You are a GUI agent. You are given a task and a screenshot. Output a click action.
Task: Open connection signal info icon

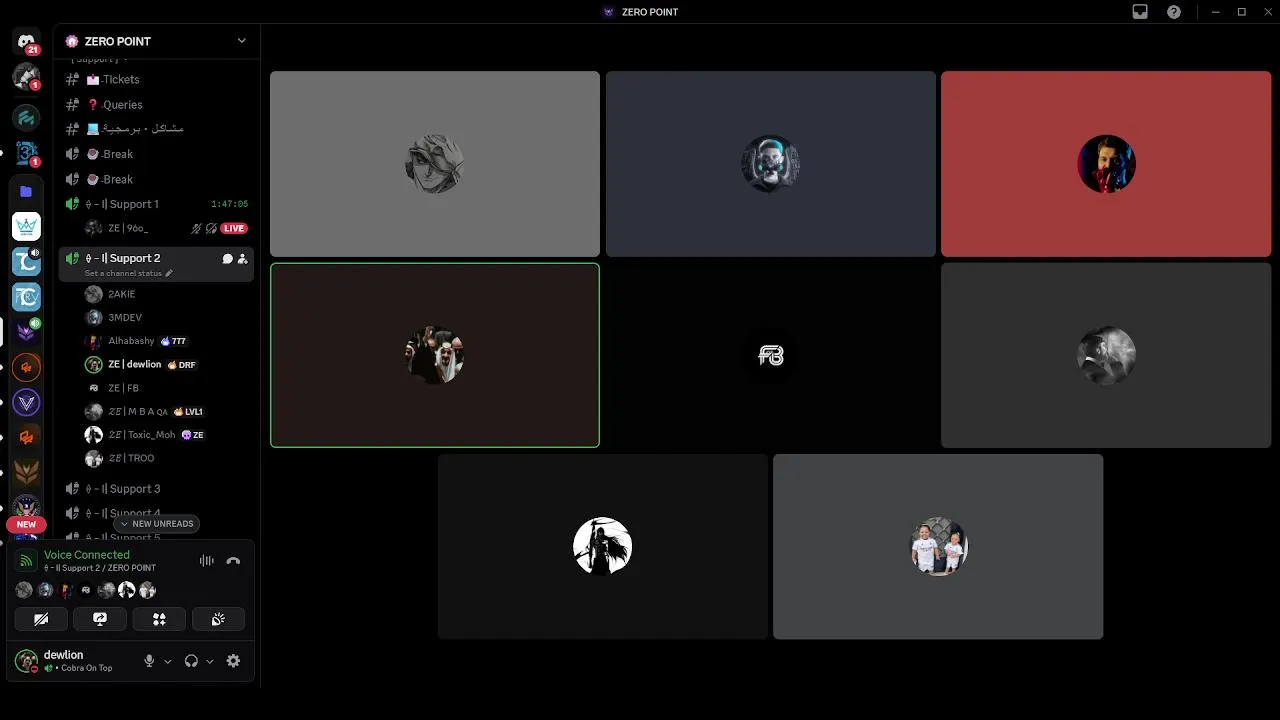pyautogui.click(x=27, y=561)
